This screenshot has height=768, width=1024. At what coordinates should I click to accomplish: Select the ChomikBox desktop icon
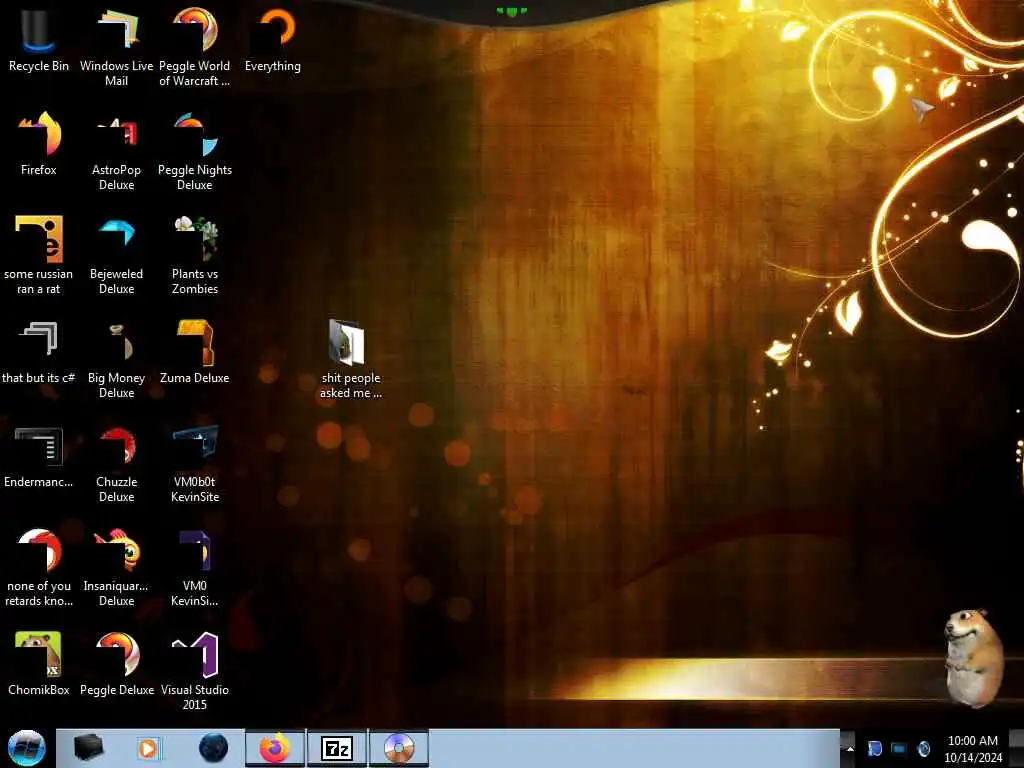39,664
